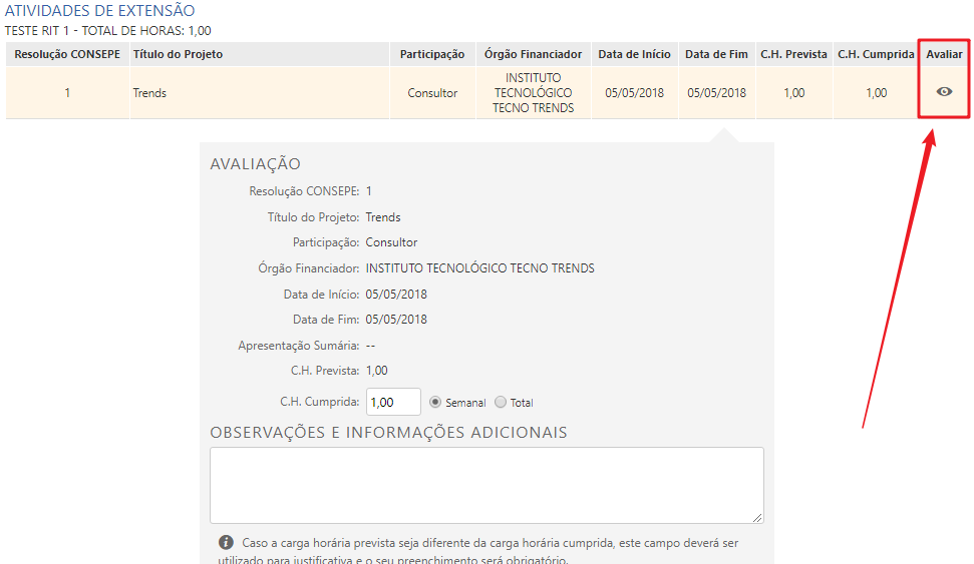The image size is (974, 564).
Task: Click the Participação column header
Action: [x=432, y=54]
